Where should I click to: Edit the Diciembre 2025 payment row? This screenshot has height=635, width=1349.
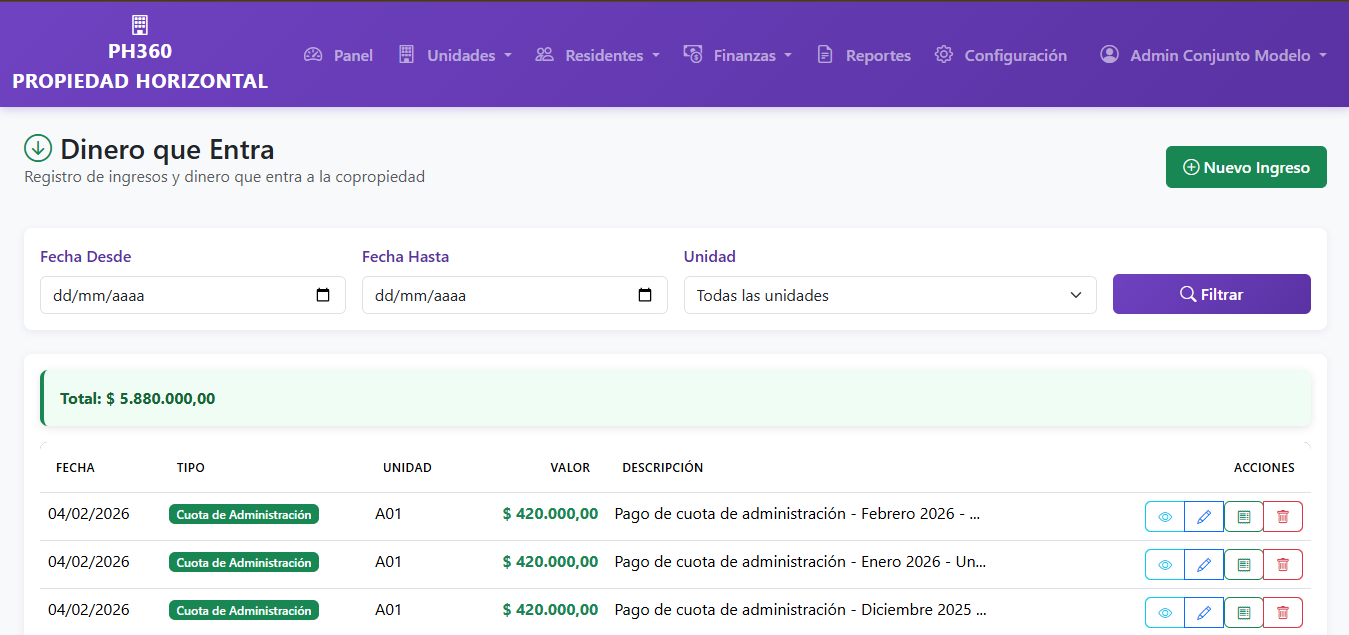1204,613
